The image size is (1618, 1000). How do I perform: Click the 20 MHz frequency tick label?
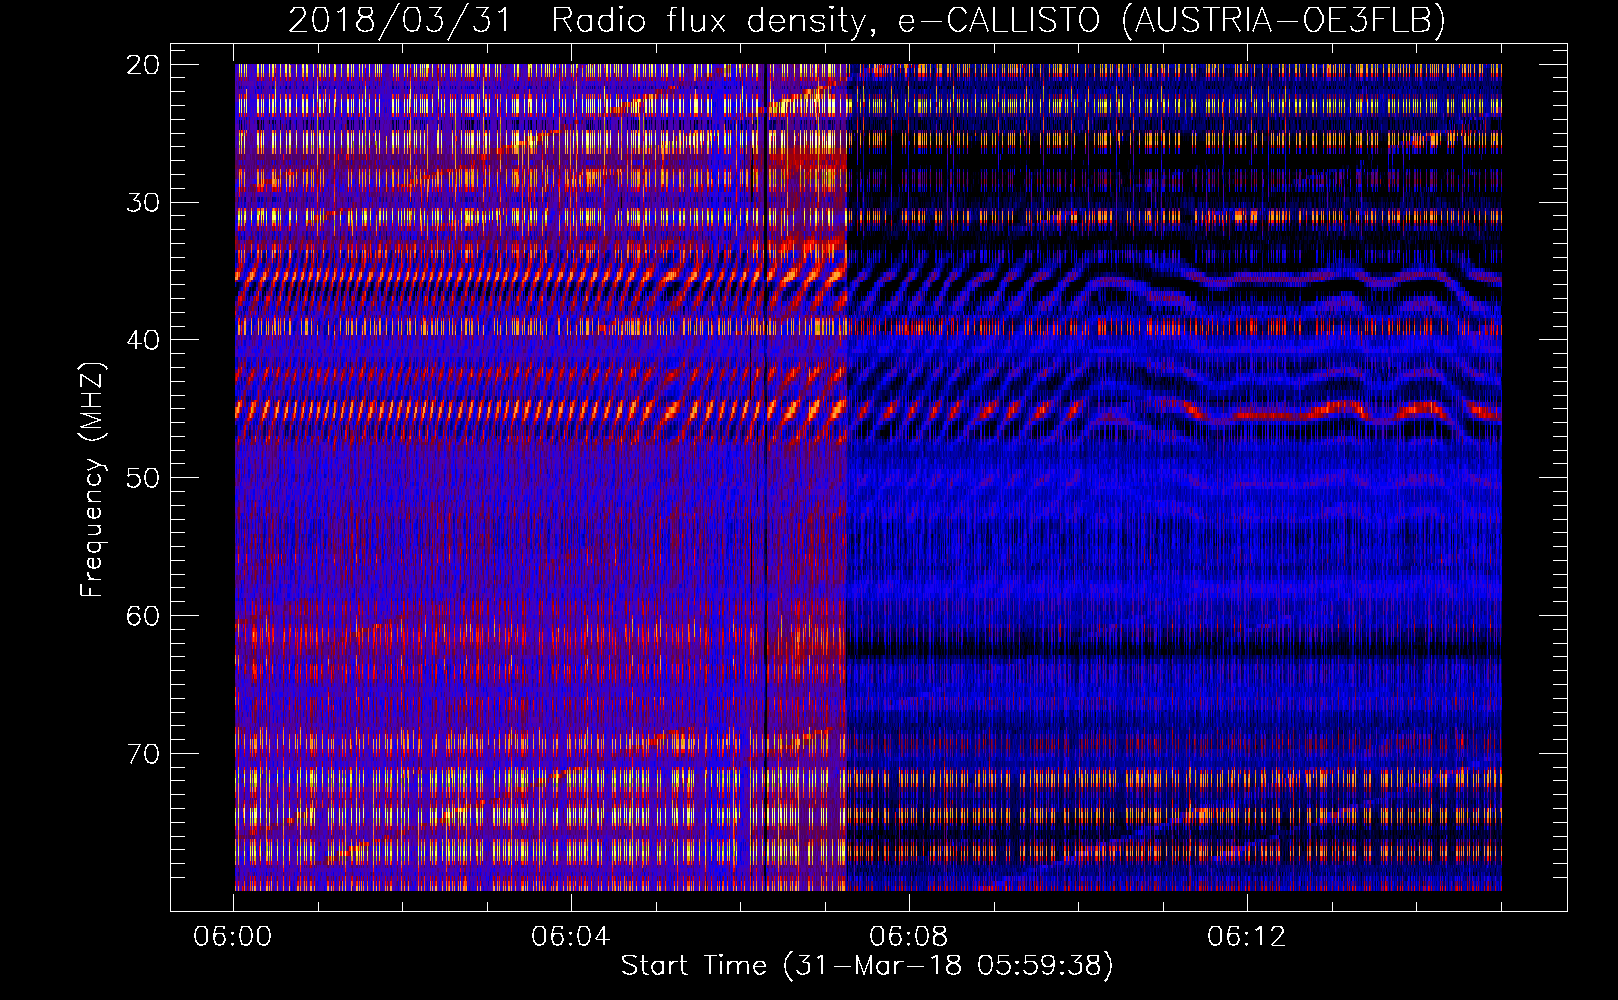(143, 65)
